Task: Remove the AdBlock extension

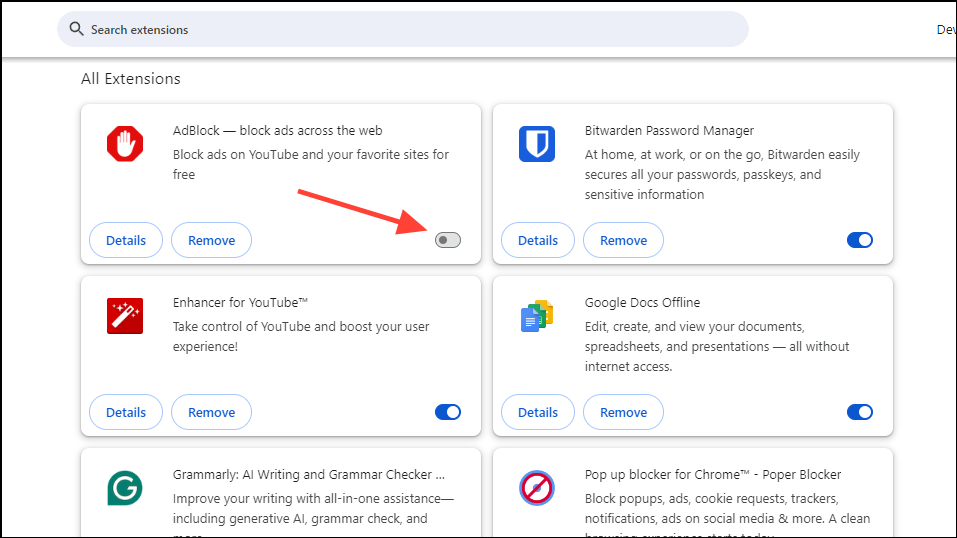Action: 211,240
